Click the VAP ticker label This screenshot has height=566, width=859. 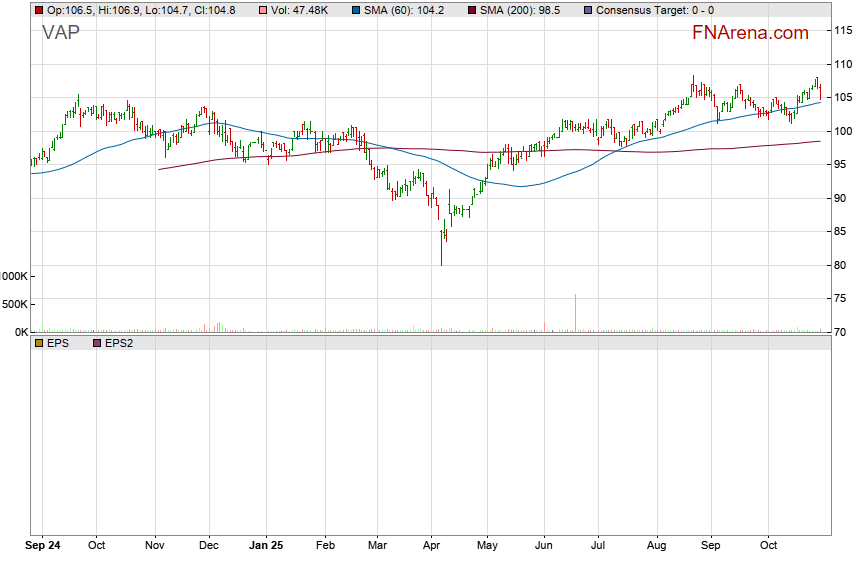tap(61, 33)
